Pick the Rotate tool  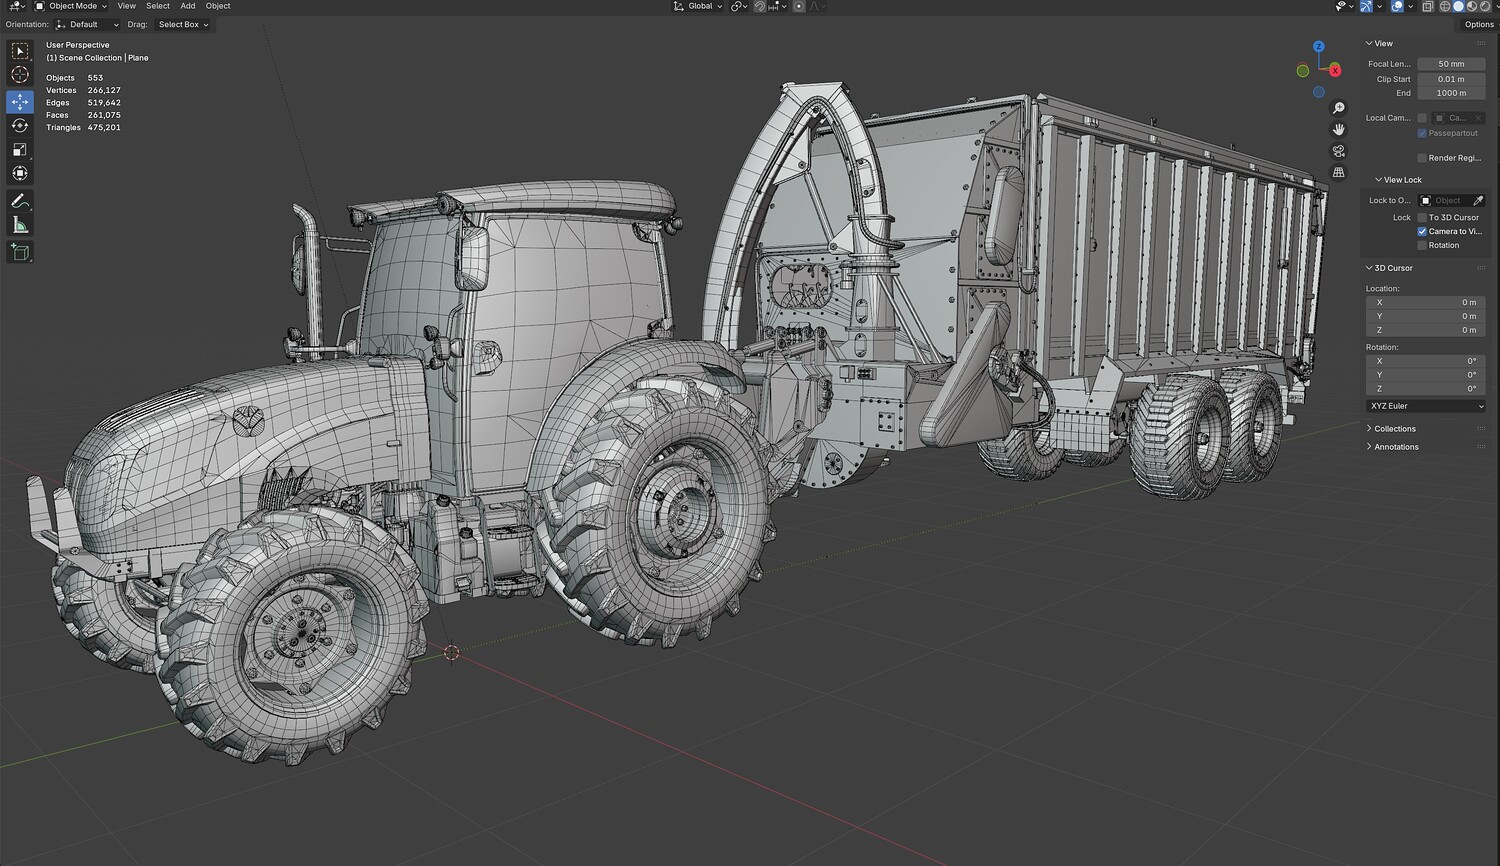(20, 126)
